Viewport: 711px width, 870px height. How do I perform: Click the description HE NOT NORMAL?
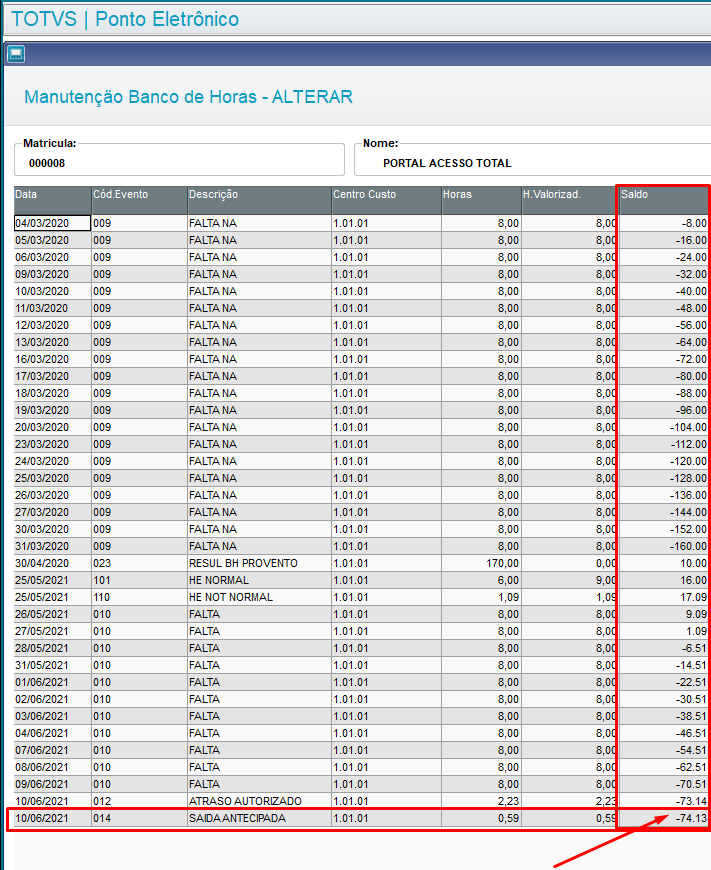(x=231, y=597)
